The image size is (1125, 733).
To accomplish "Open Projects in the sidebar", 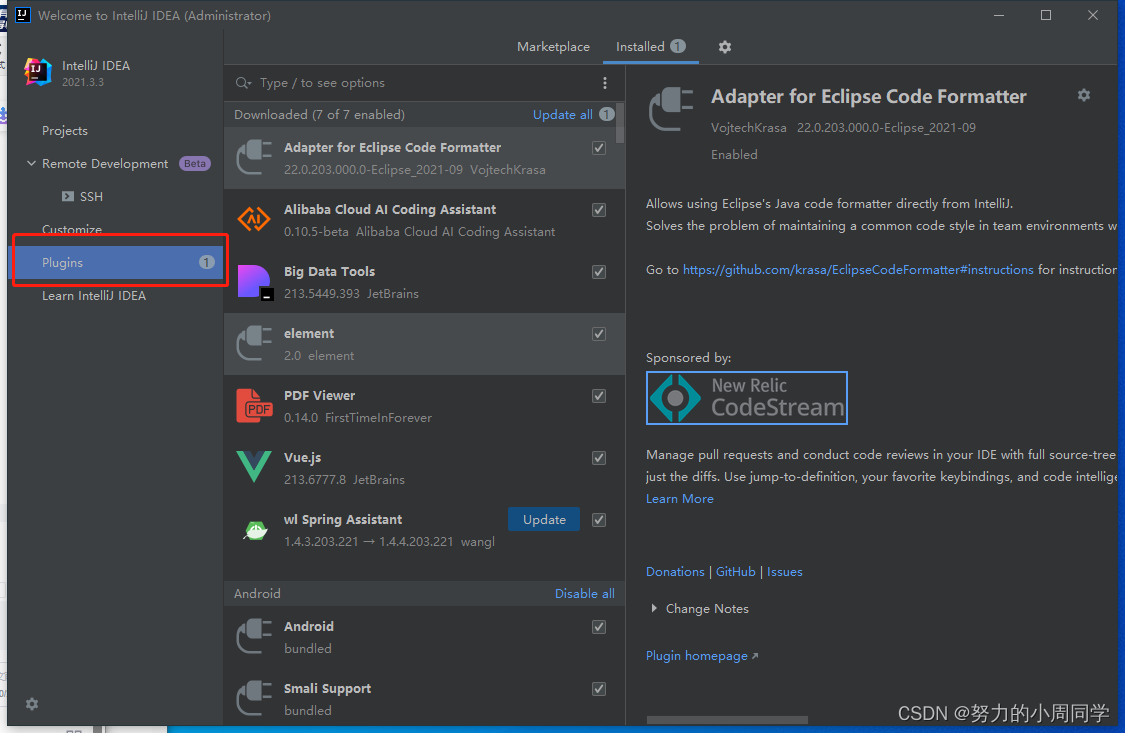I will point(65,131).
